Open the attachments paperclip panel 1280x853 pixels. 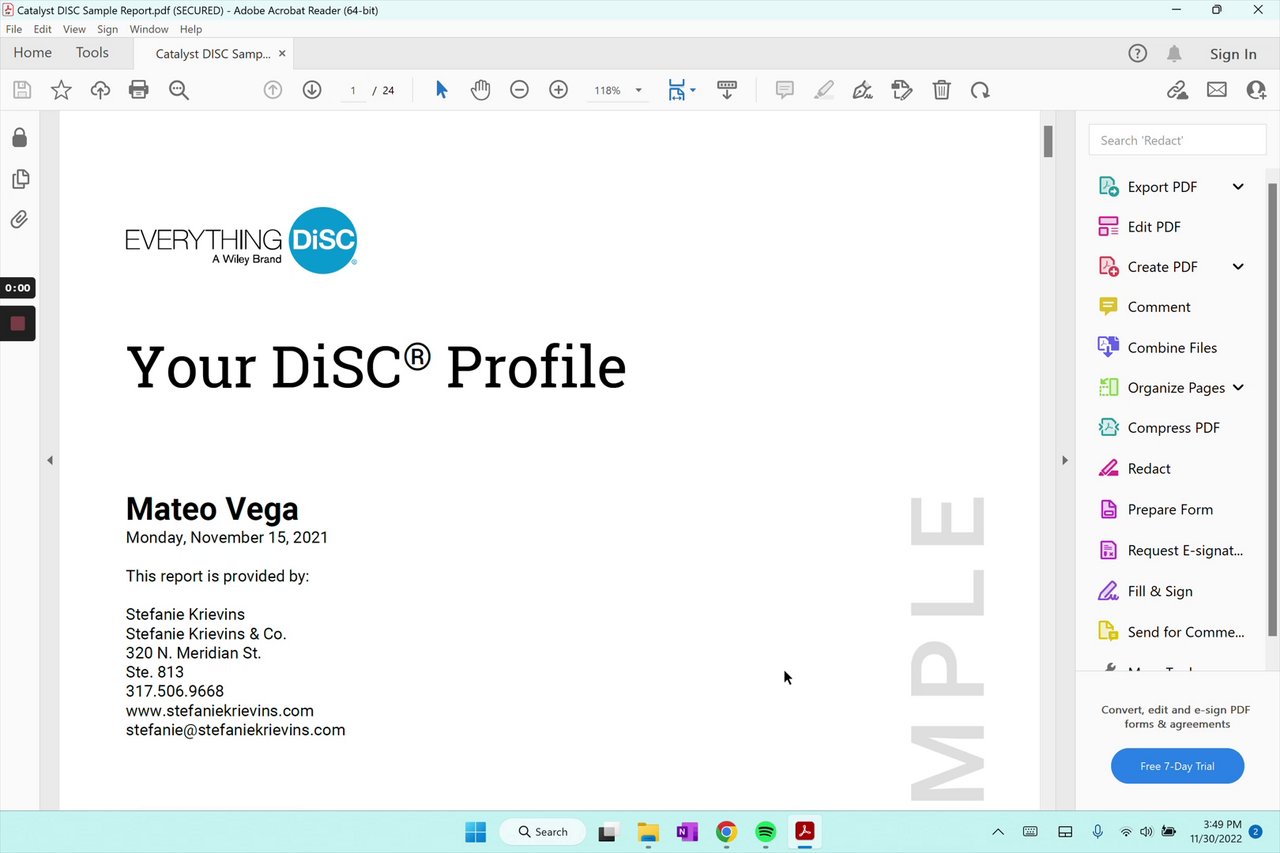click(19, 219)
